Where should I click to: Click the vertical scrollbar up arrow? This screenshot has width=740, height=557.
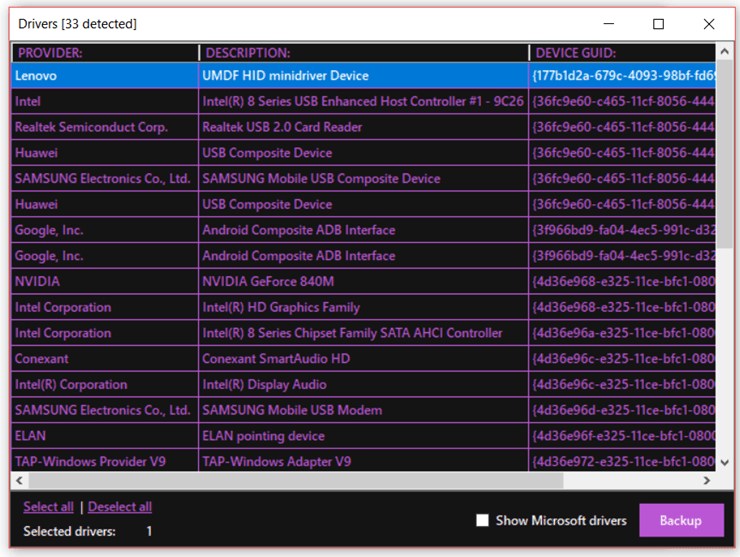725,51
